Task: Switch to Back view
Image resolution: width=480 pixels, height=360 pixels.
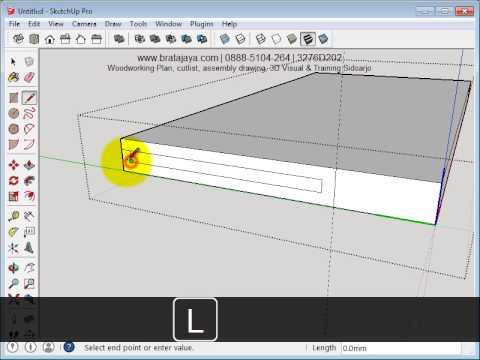Action: click(x=81, y=39)
